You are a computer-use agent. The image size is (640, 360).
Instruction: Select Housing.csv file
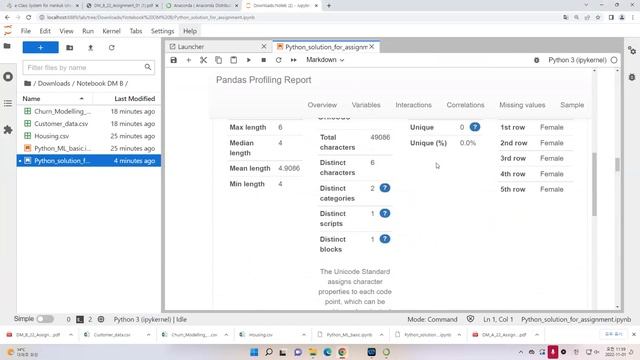89,136
